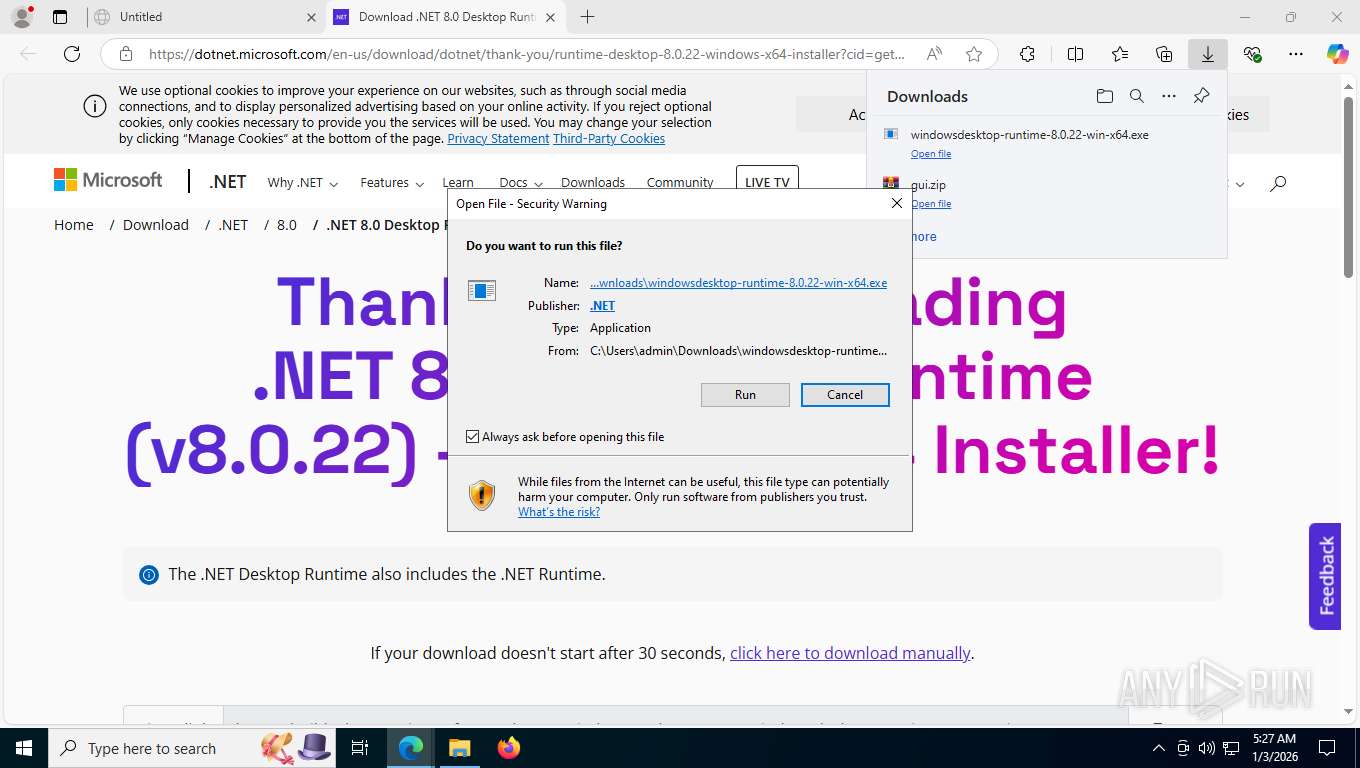Toggle split screen icon

[x=1075, y=54]
